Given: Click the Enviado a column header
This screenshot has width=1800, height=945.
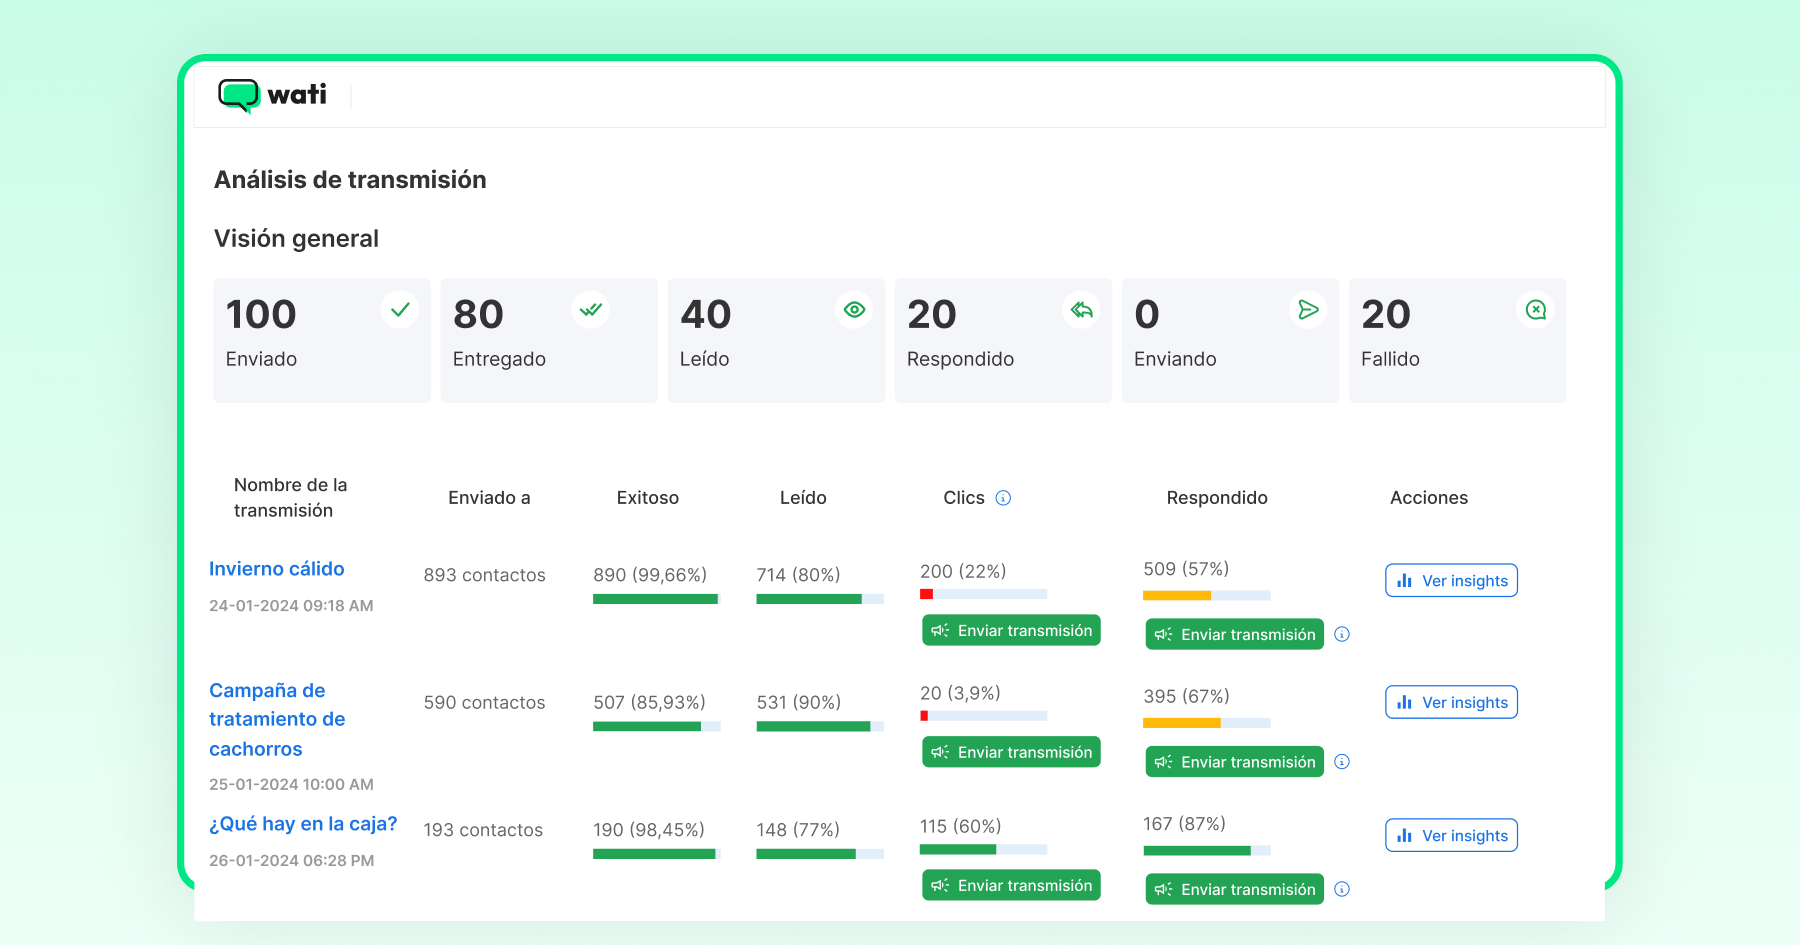Looking at the screenshot, I should (489, 498).
